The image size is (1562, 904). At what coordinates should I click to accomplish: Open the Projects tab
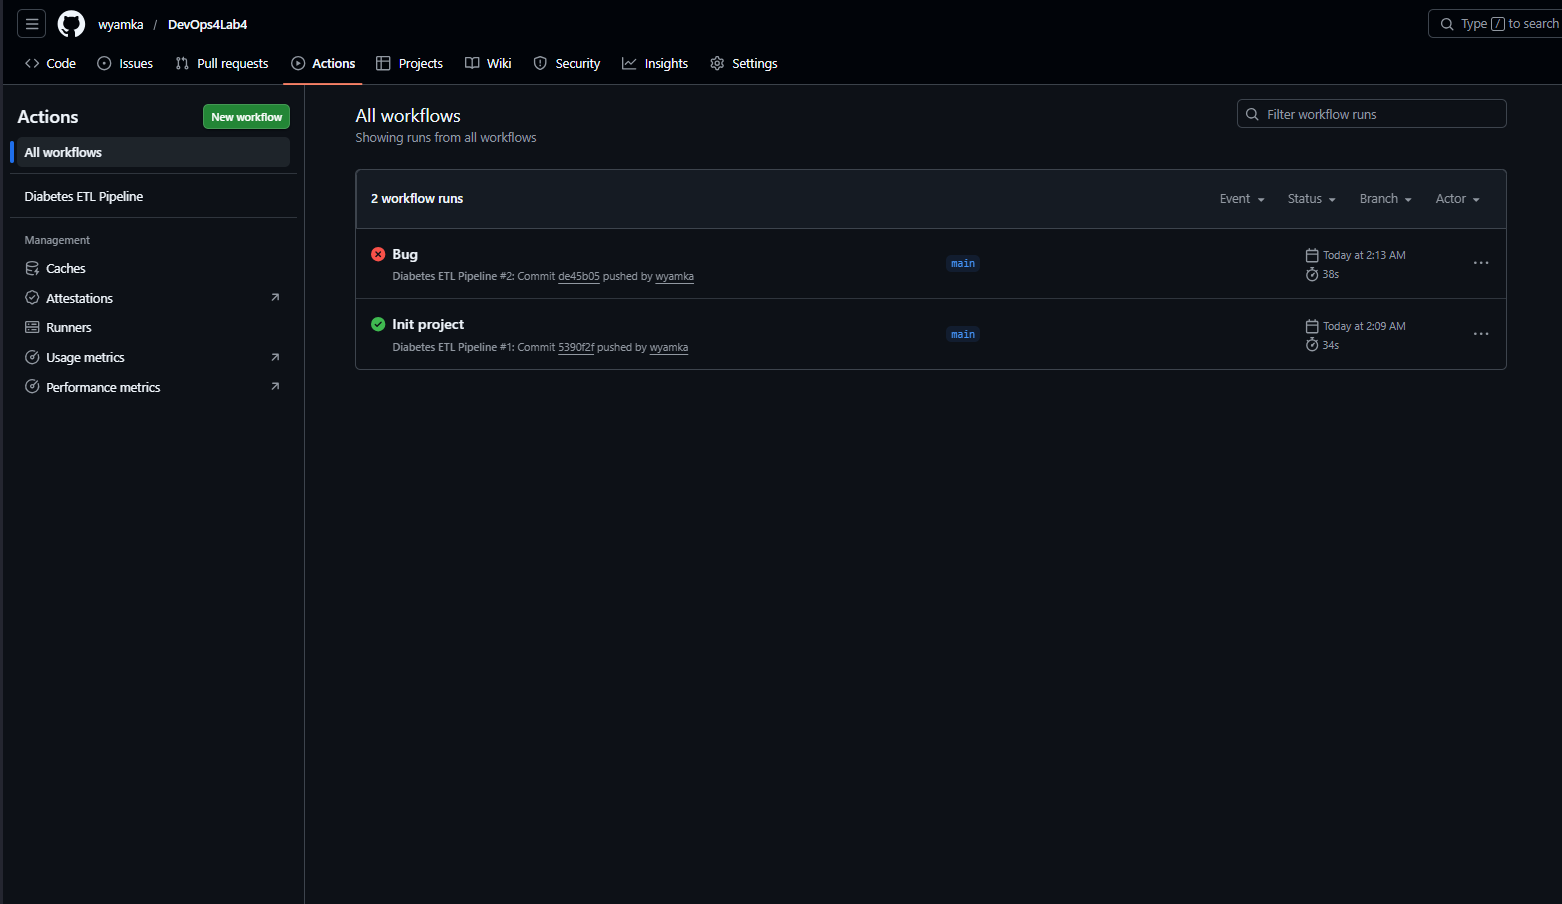(409, 63)
